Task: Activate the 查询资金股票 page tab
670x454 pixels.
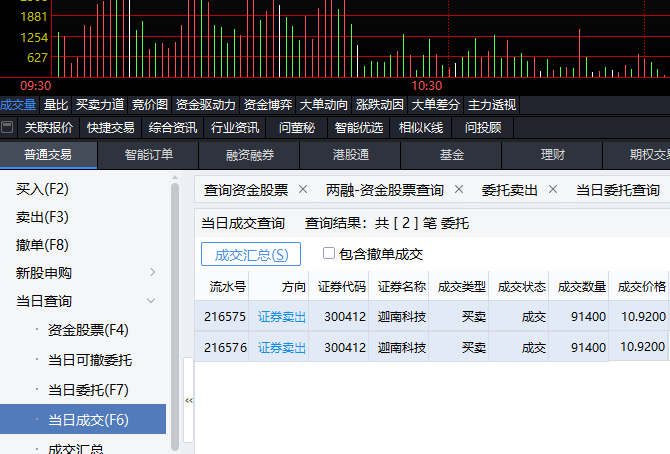Action: point(246,190)
